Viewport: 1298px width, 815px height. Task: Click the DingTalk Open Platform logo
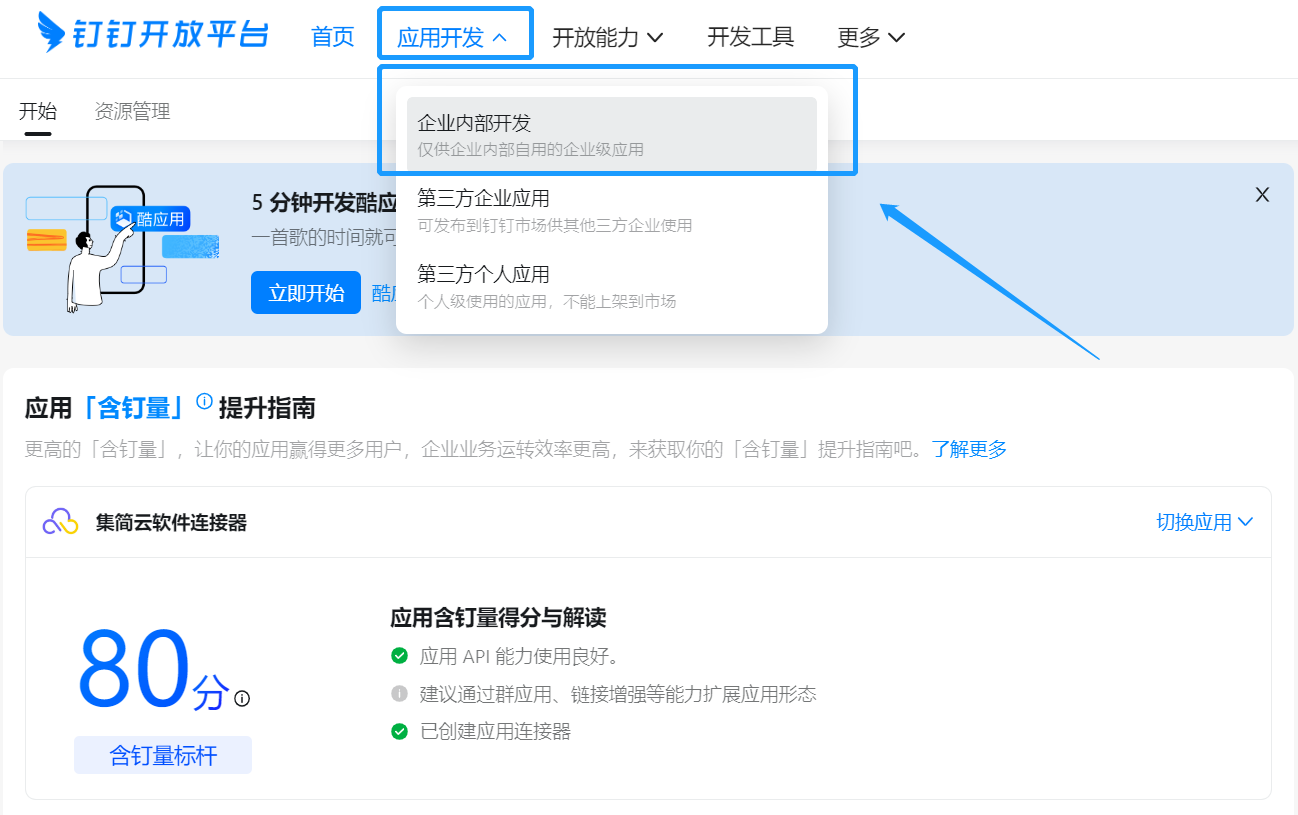point(153,33)
